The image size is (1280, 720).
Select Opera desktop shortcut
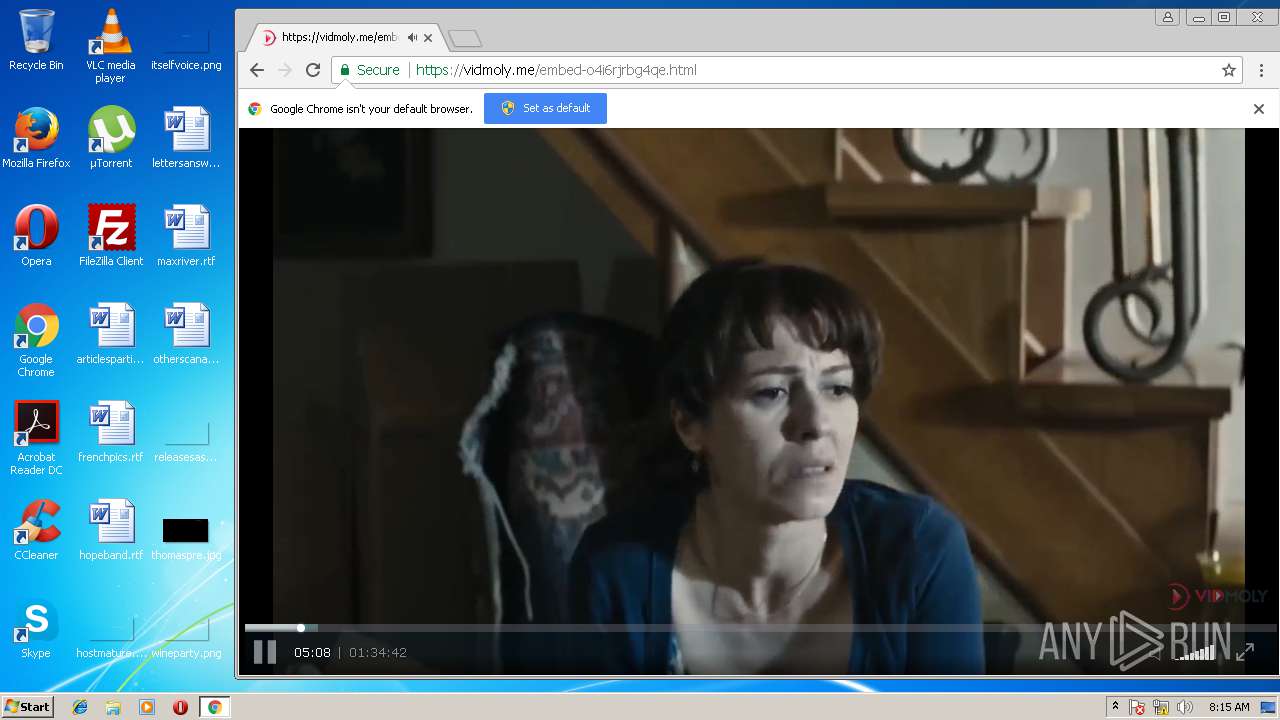click(36, 236)
